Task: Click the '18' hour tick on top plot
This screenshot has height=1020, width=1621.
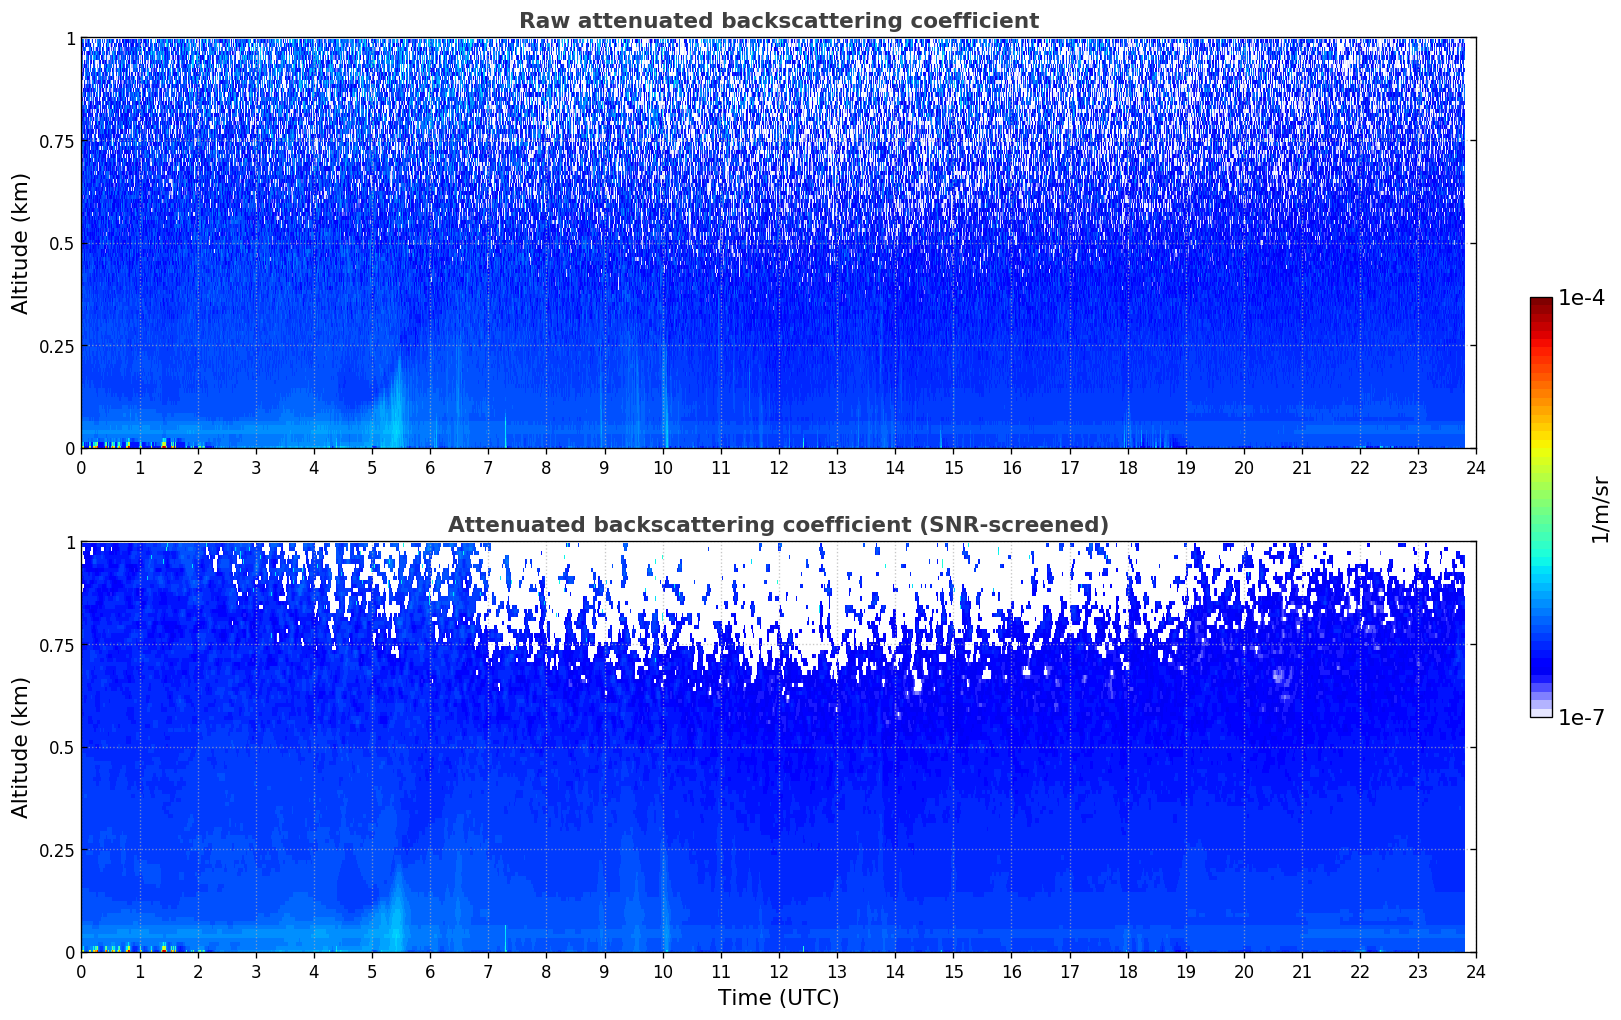Action: [1127, 467]
